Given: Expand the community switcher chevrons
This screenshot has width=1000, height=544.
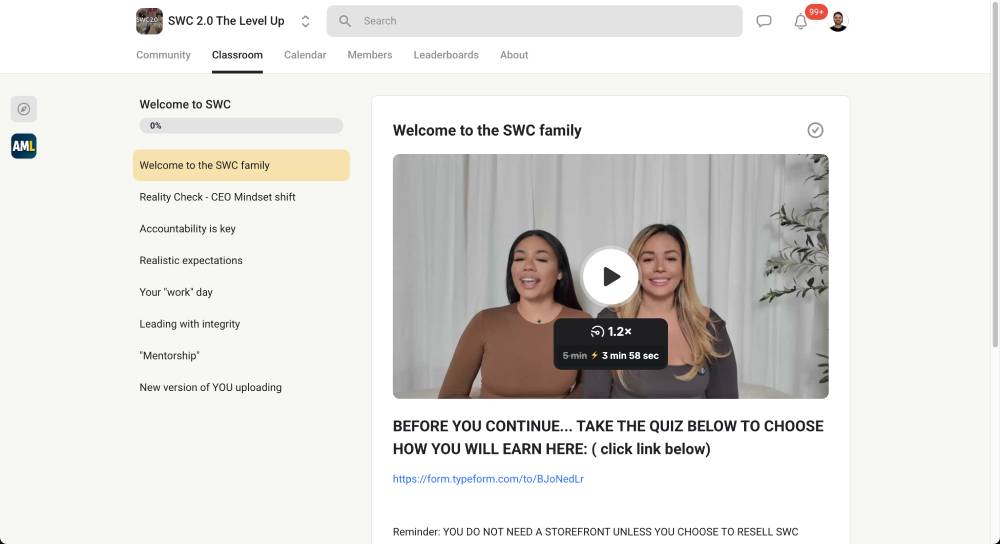Looking at the screenshot, I should tap(305, 21).
